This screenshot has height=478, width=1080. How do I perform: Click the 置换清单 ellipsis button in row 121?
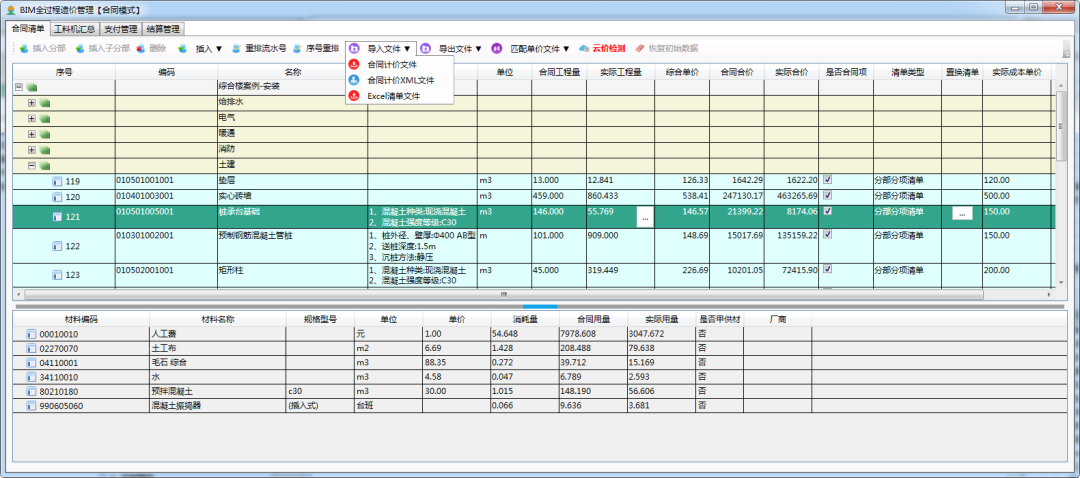(961, 214)
